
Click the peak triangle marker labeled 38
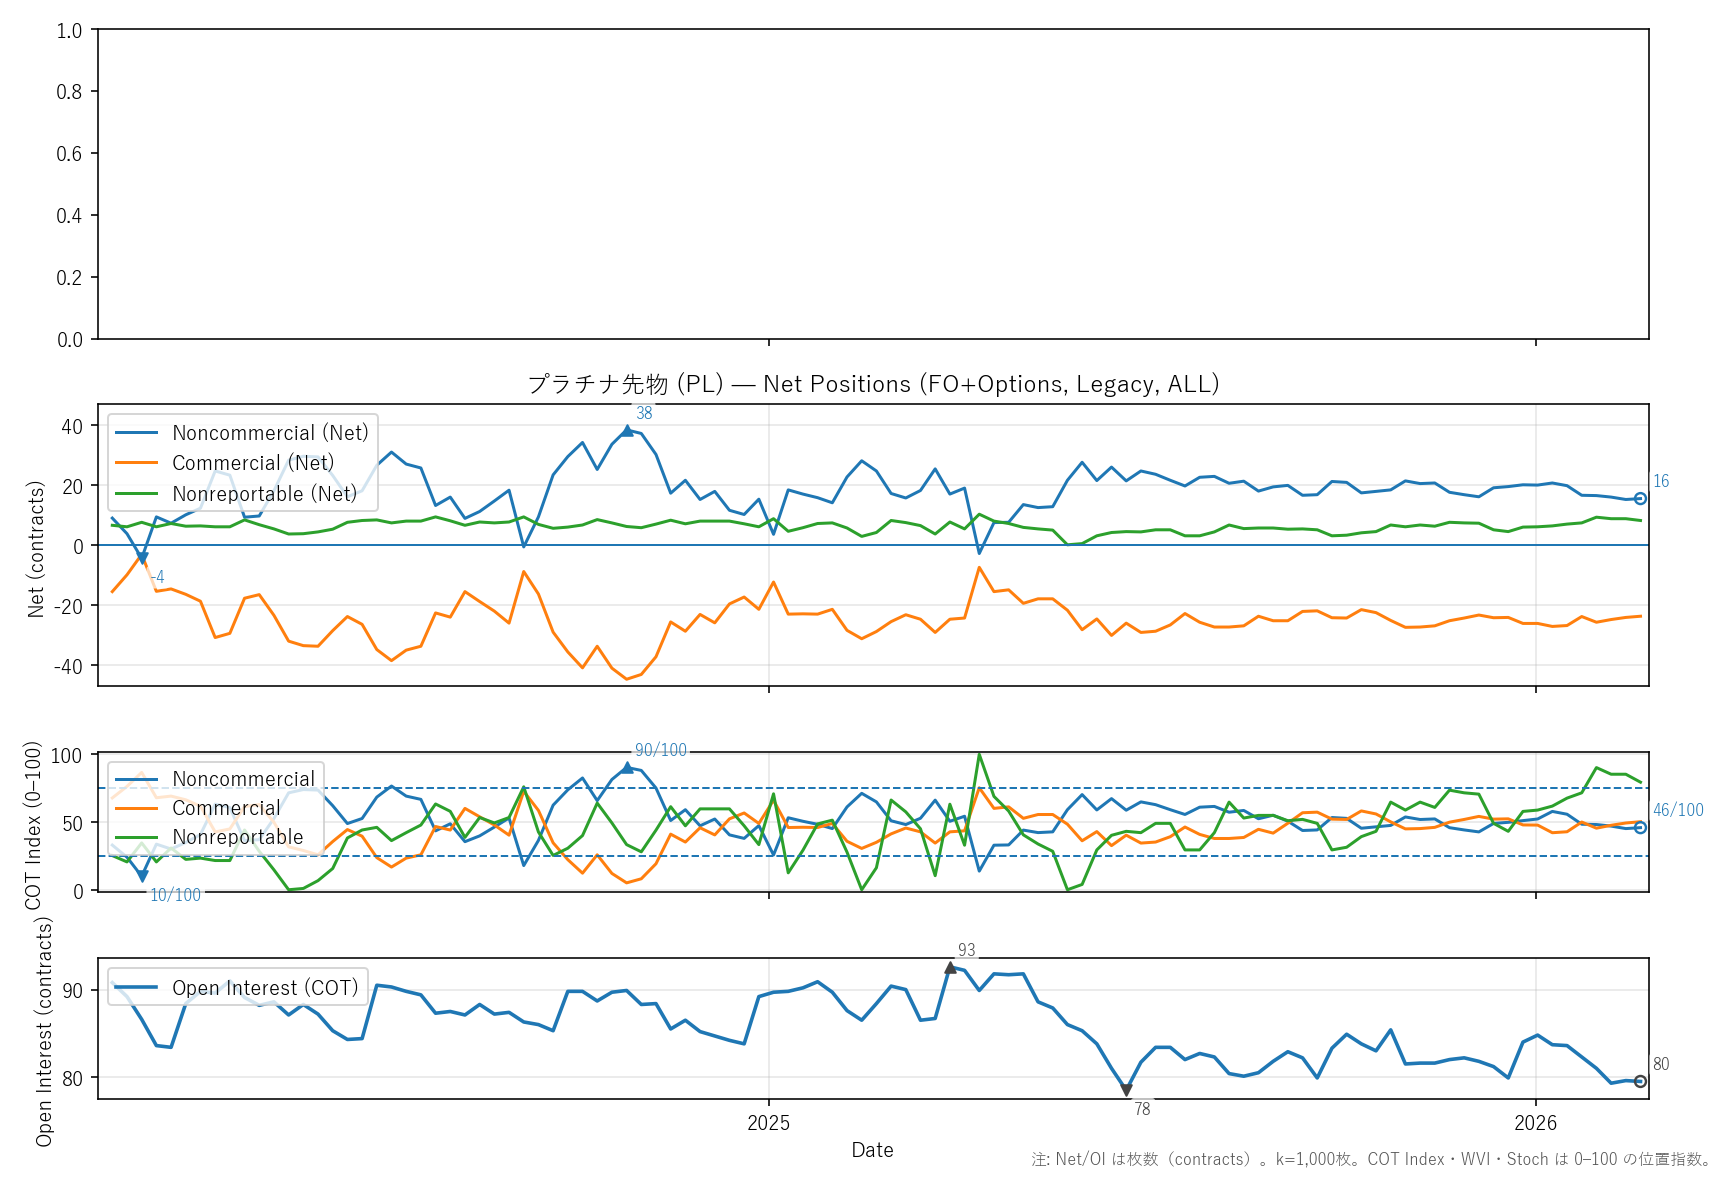[x=627, y=431]
